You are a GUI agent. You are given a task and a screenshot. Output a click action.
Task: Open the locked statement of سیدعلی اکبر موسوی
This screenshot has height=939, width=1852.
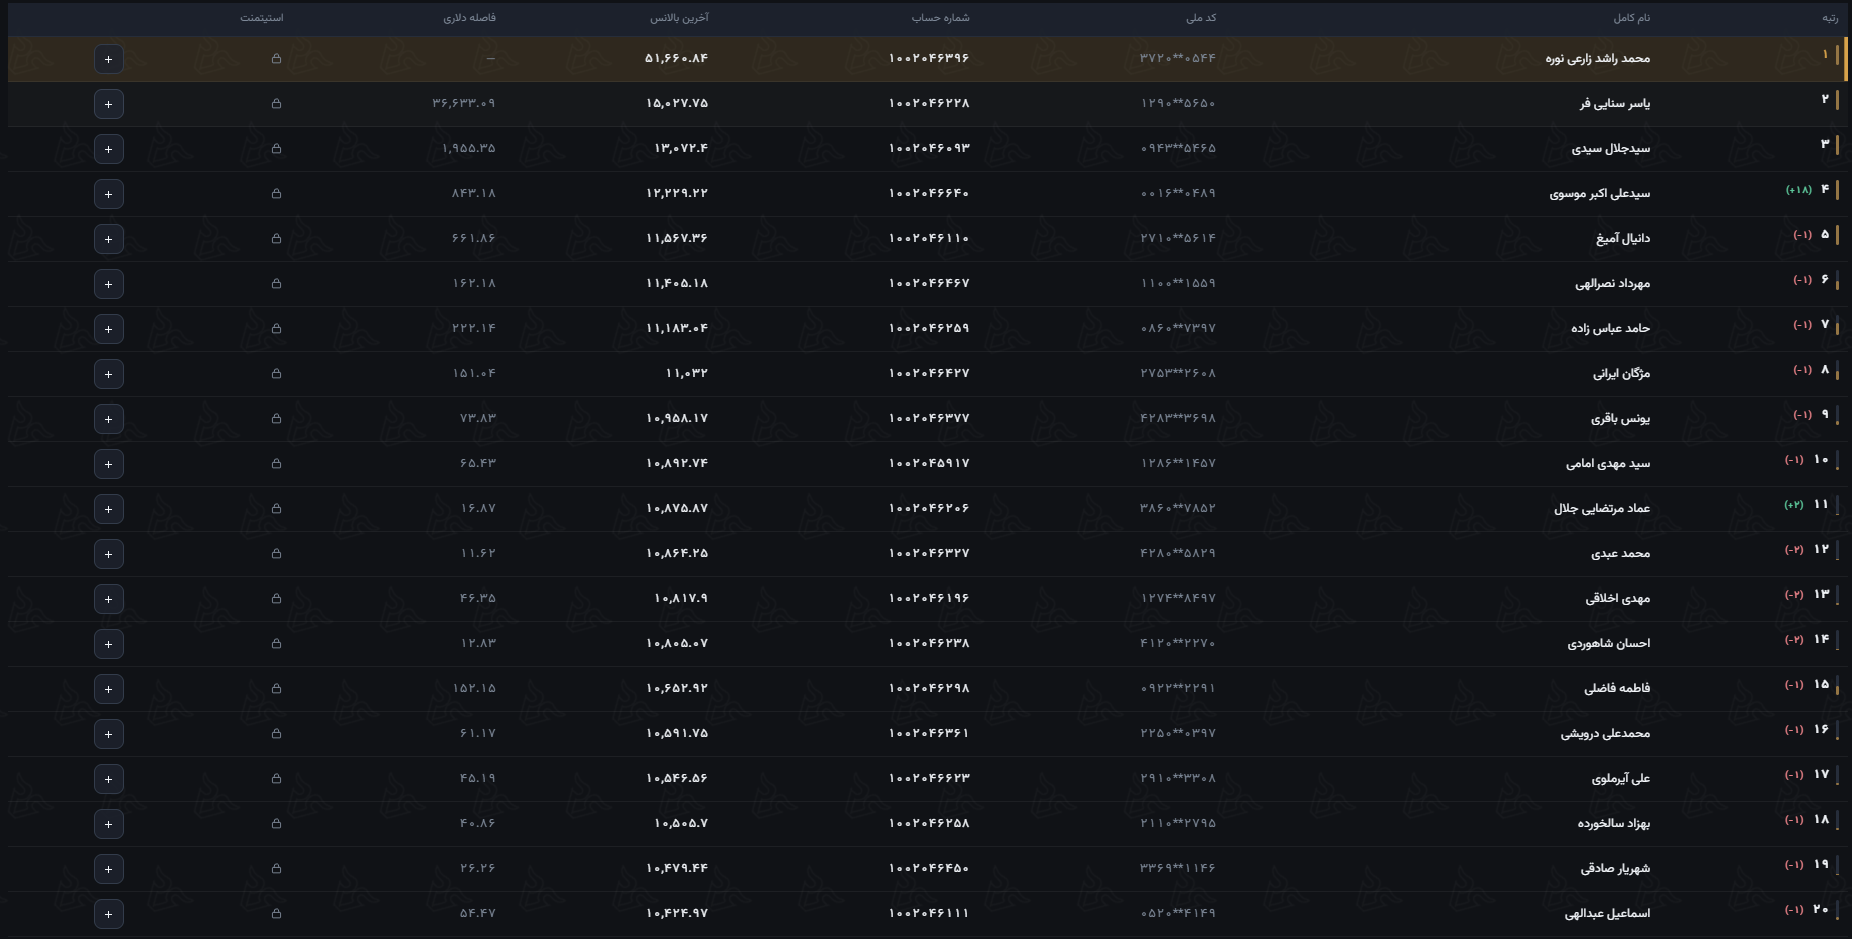point(276,194)
